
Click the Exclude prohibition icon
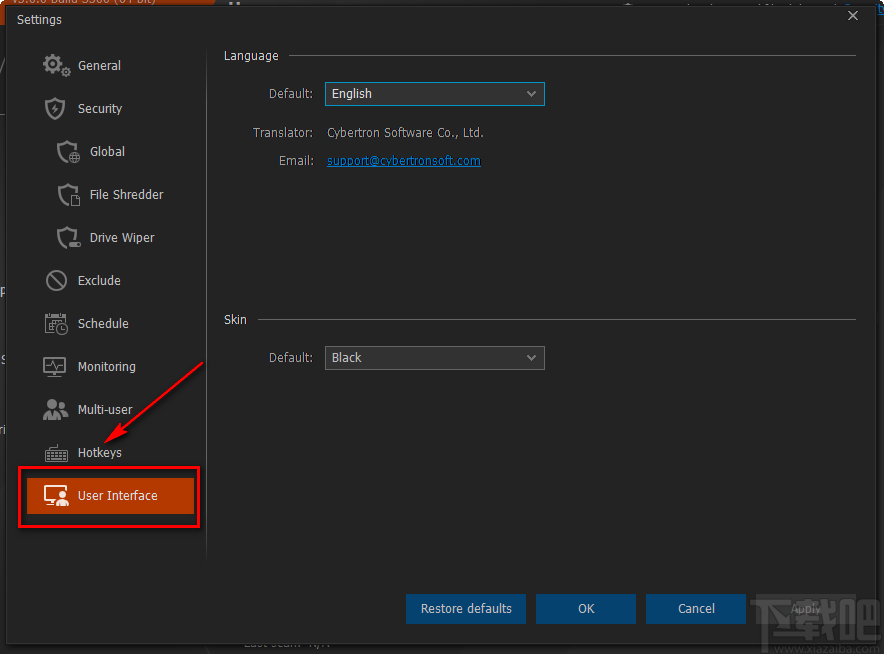(56, 280)
